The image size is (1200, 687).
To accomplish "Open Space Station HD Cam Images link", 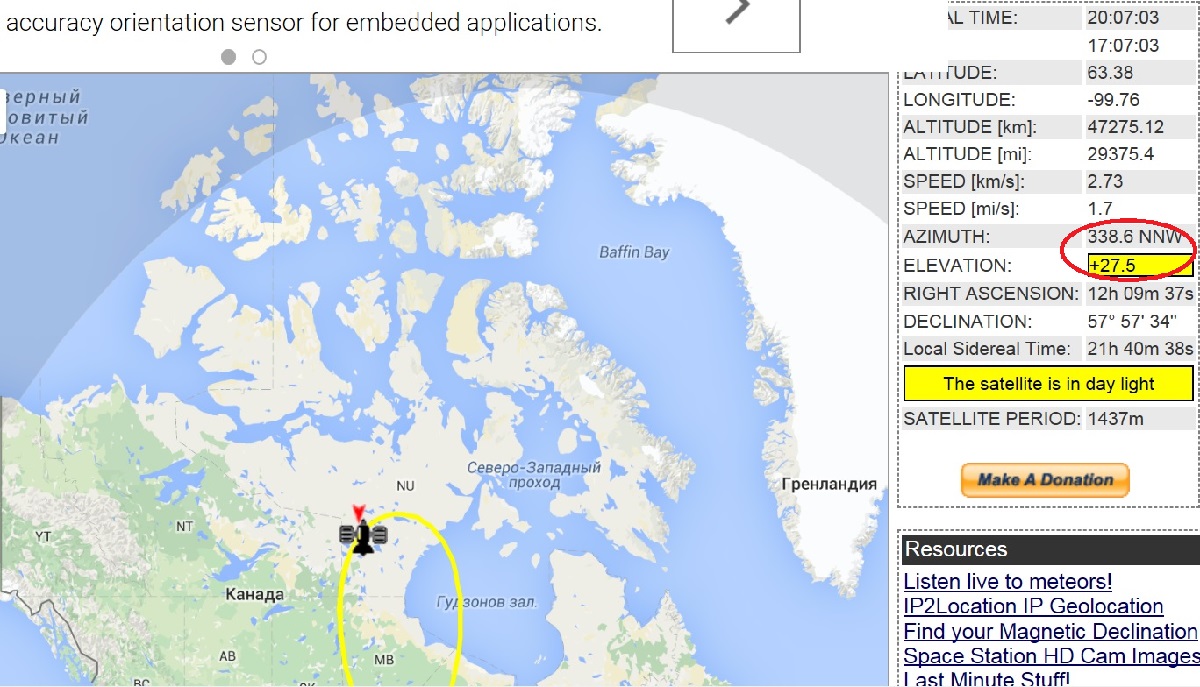I will pos(1051,656).
